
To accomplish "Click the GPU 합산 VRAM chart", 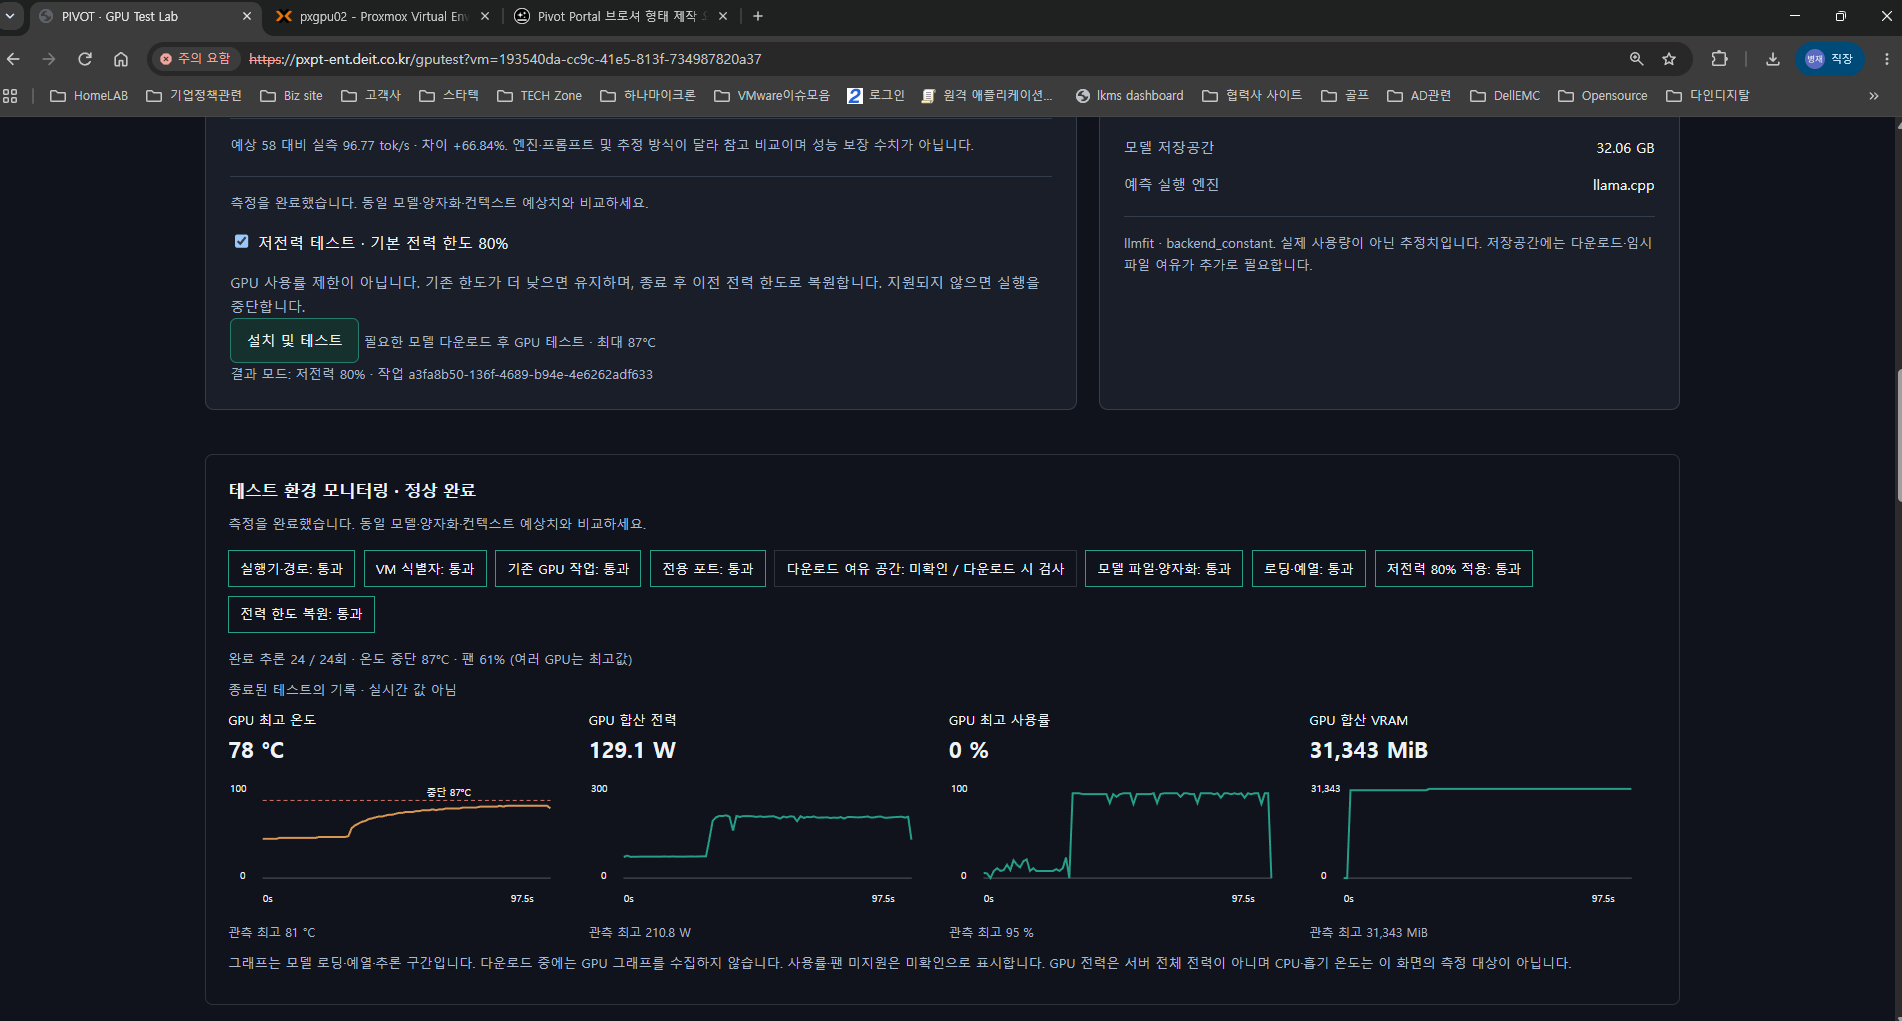I will [x=1472, y=842].
